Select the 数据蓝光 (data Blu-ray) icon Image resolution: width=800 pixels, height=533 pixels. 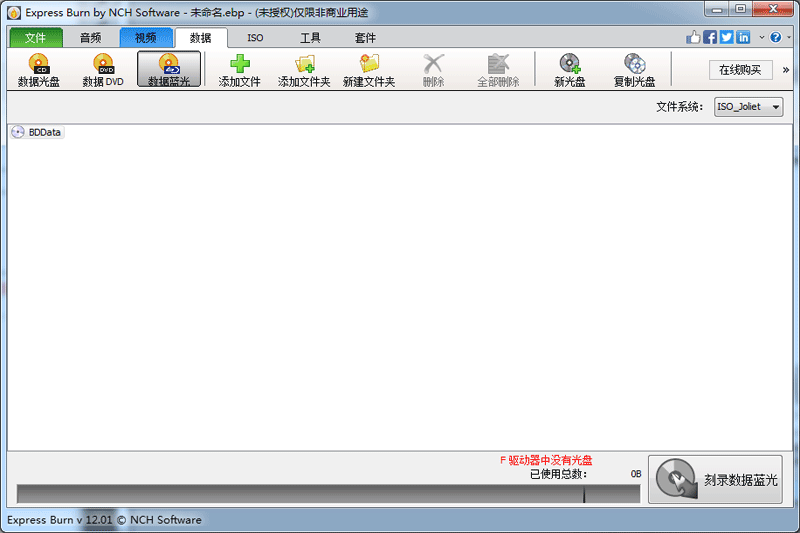tap(169, 69)
